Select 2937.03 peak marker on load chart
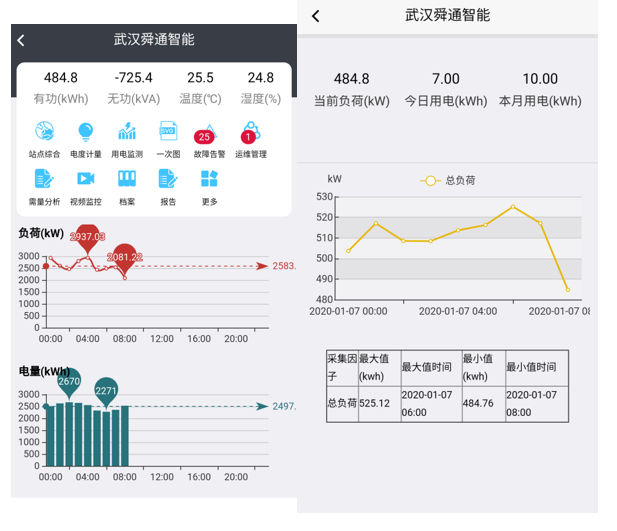The image size is (617, 531). pyautogui.click(x=87, y=237)
